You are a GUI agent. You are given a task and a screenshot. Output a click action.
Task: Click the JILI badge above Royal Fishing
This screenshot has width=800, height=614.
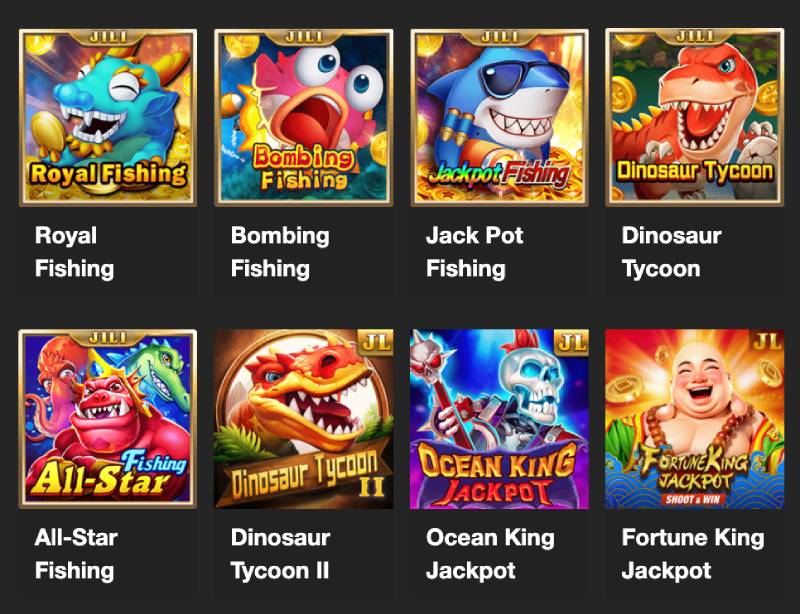coord(108,37)
